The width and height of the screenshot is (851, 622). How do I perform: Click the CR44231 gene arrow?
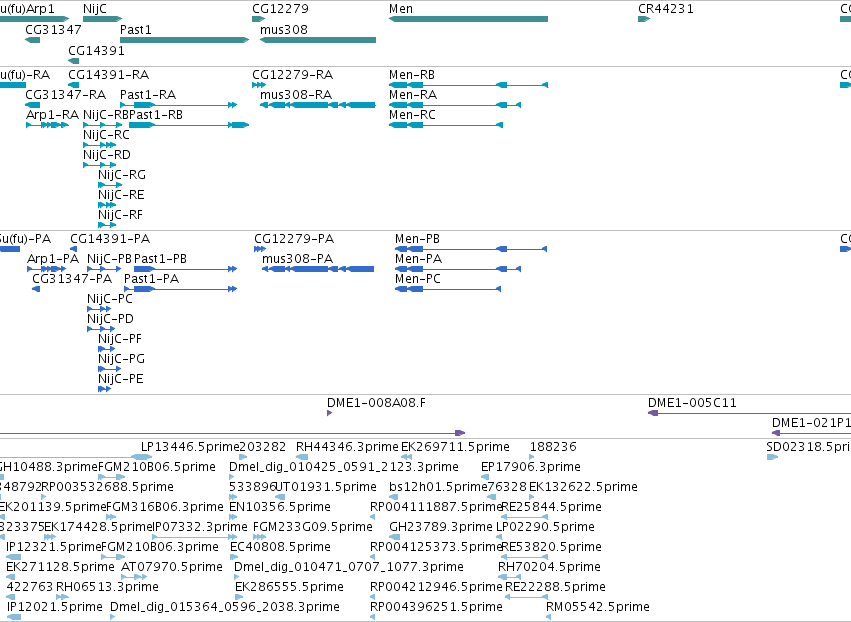click(x=644, y=19)
